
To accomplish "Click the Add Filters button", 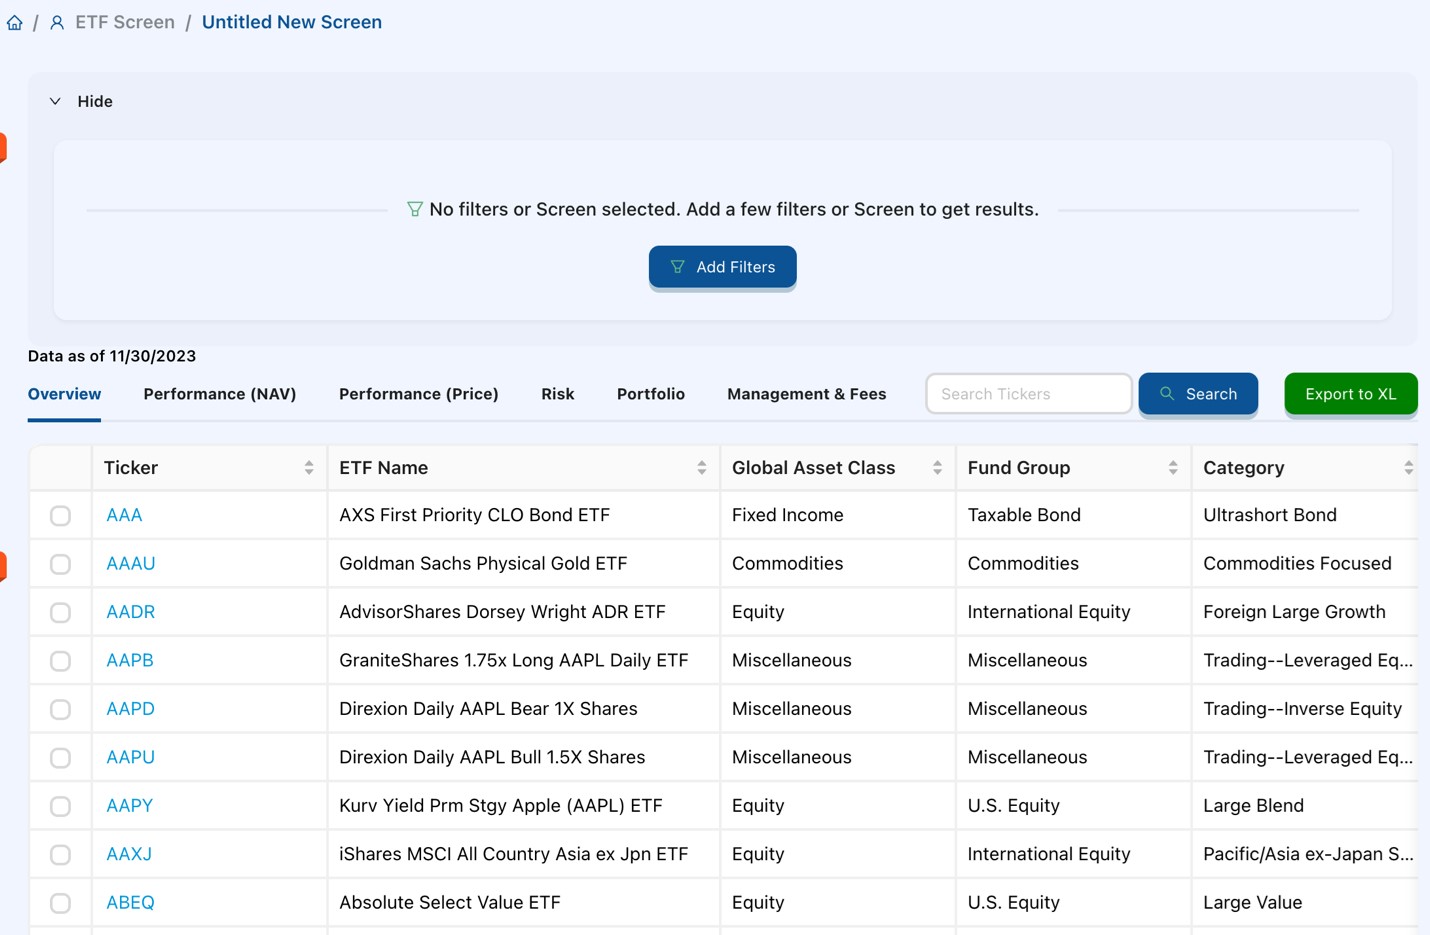I will [722, 267].
